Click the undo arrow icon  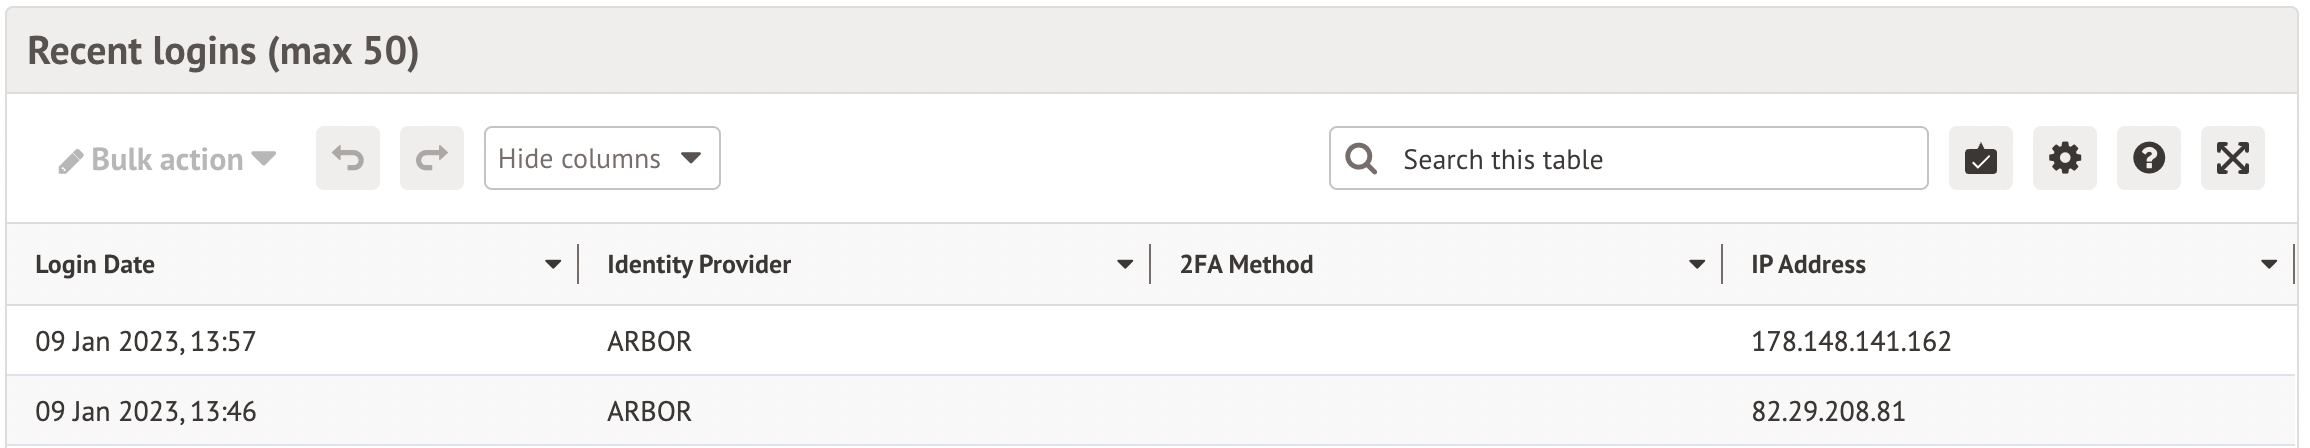pyautogui.click(x=347, y=158)
